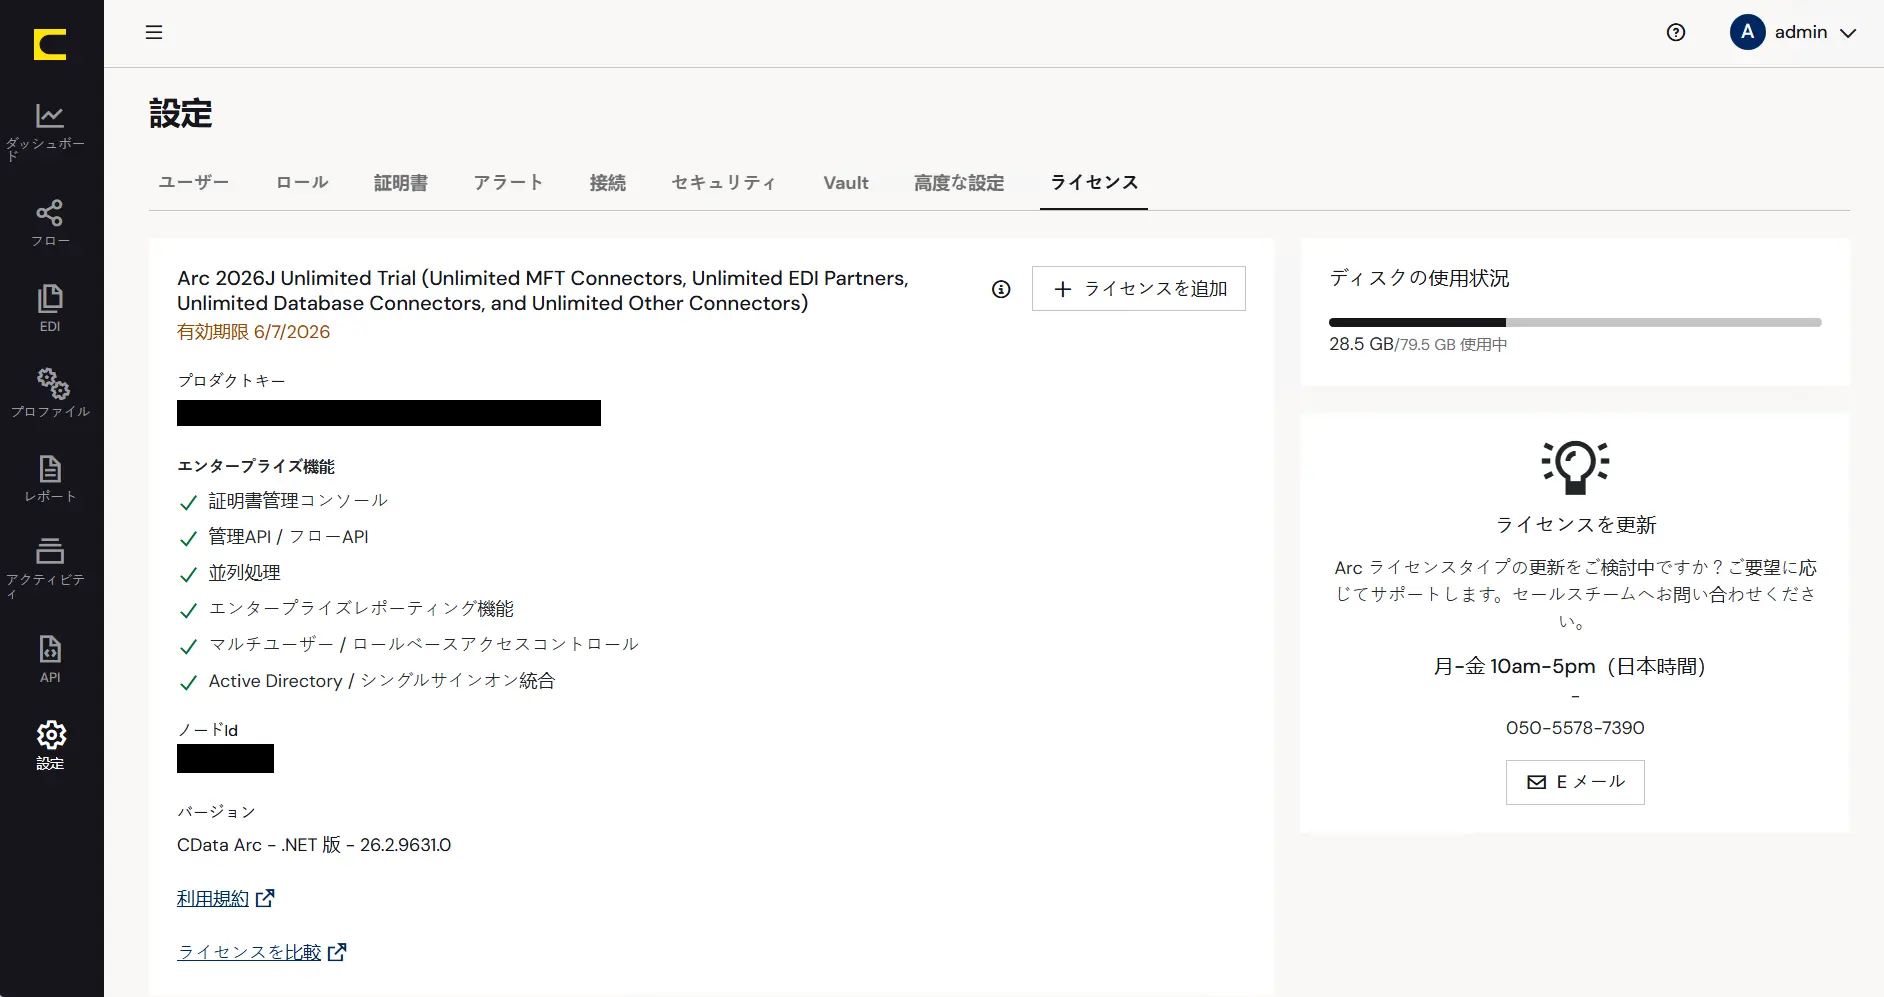Switch to the 接続 tab
Image resolution: width=1884 pixels, height=997 pixels.
tap(608, 182)
